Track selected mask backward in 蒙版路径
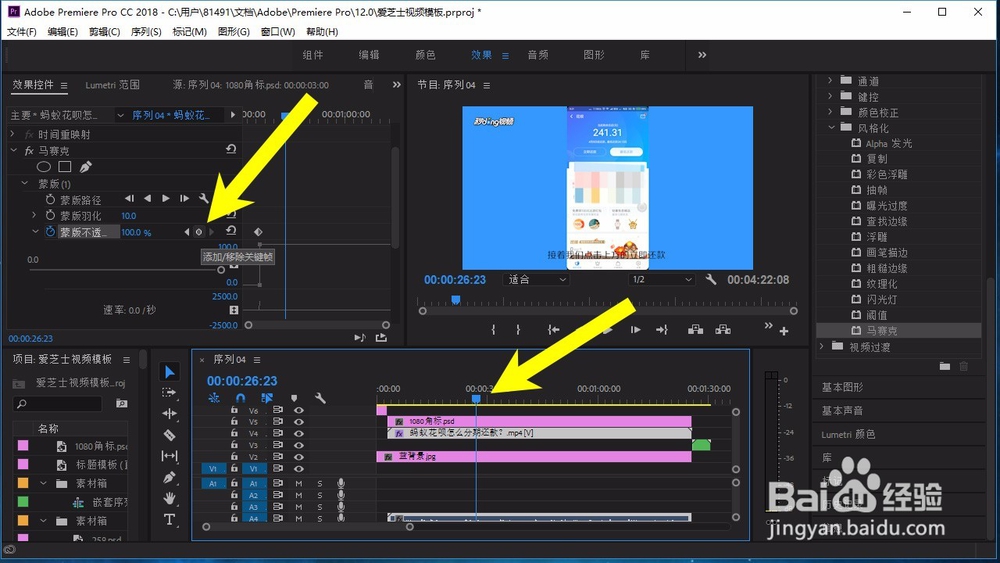Screen dimensions: 1000x563 click(x=147, y=198)
